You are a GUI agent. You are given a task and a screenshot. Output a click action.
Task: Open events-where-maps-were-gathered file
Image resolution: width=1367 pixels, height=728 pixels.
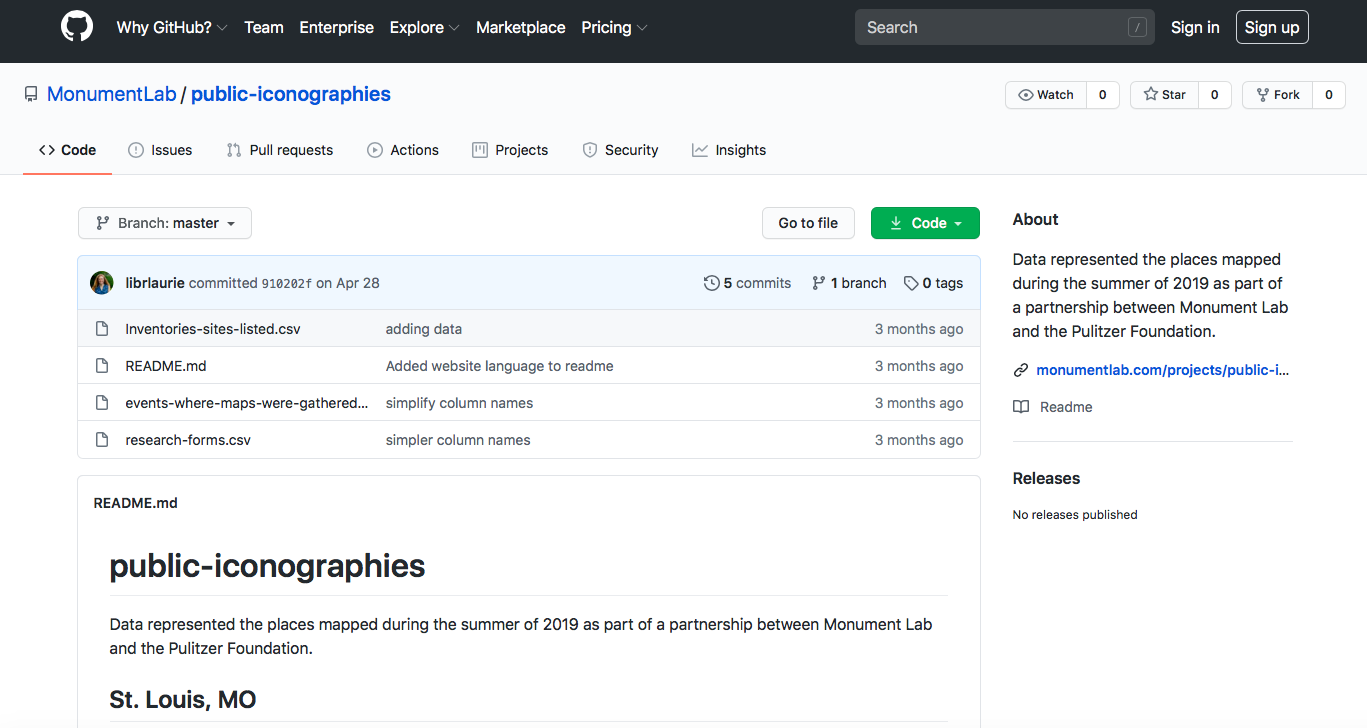pos(247,403)
